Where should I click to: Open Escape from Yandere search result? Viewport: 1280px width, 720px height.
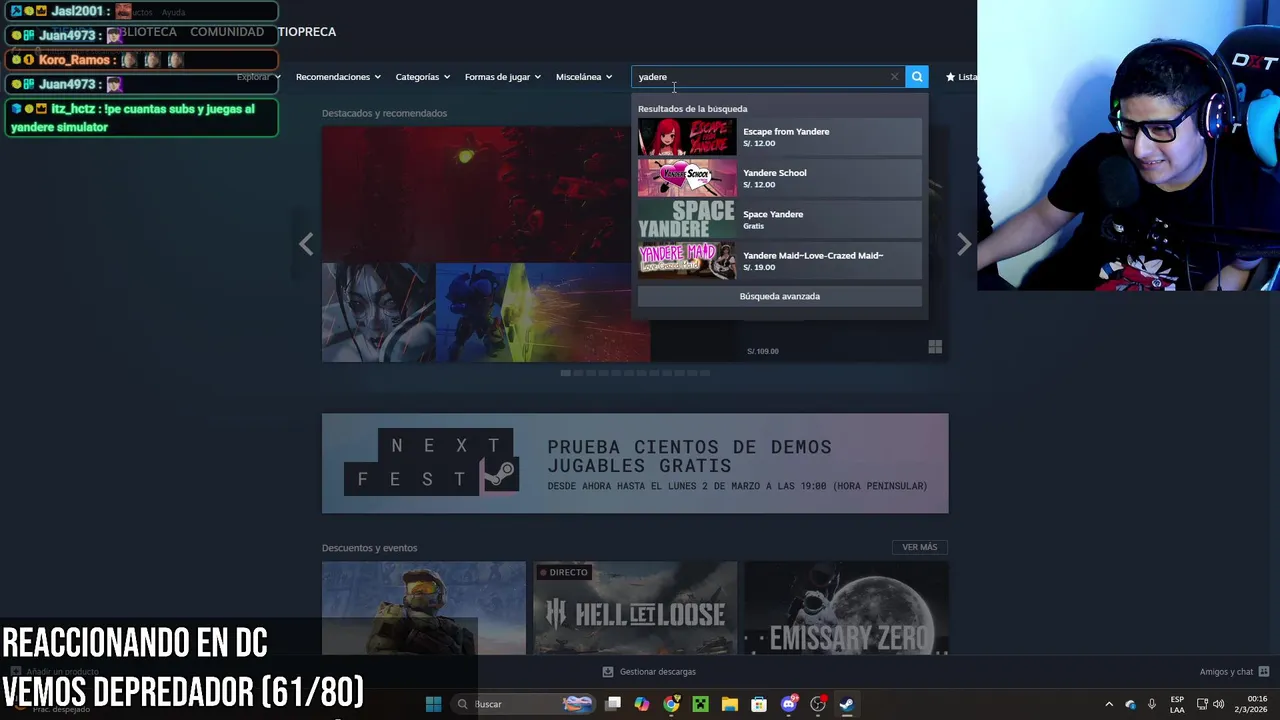[x=779, y=137]
